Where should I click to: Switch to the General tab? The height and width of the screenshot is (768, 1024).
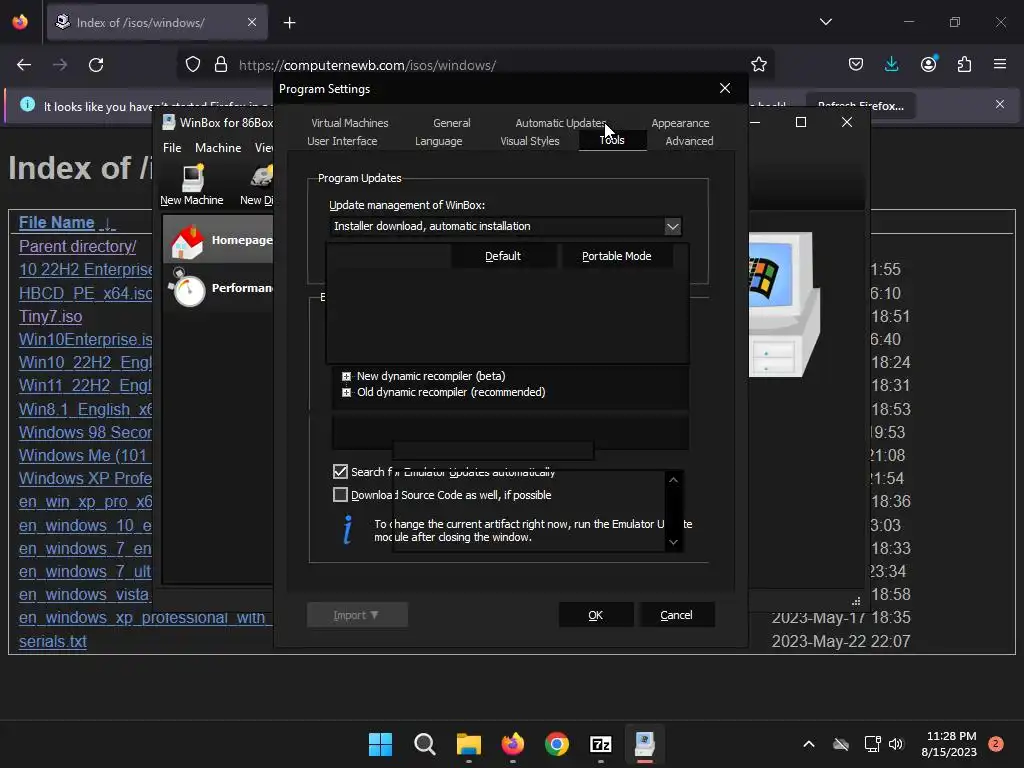(x=451, y=123)
